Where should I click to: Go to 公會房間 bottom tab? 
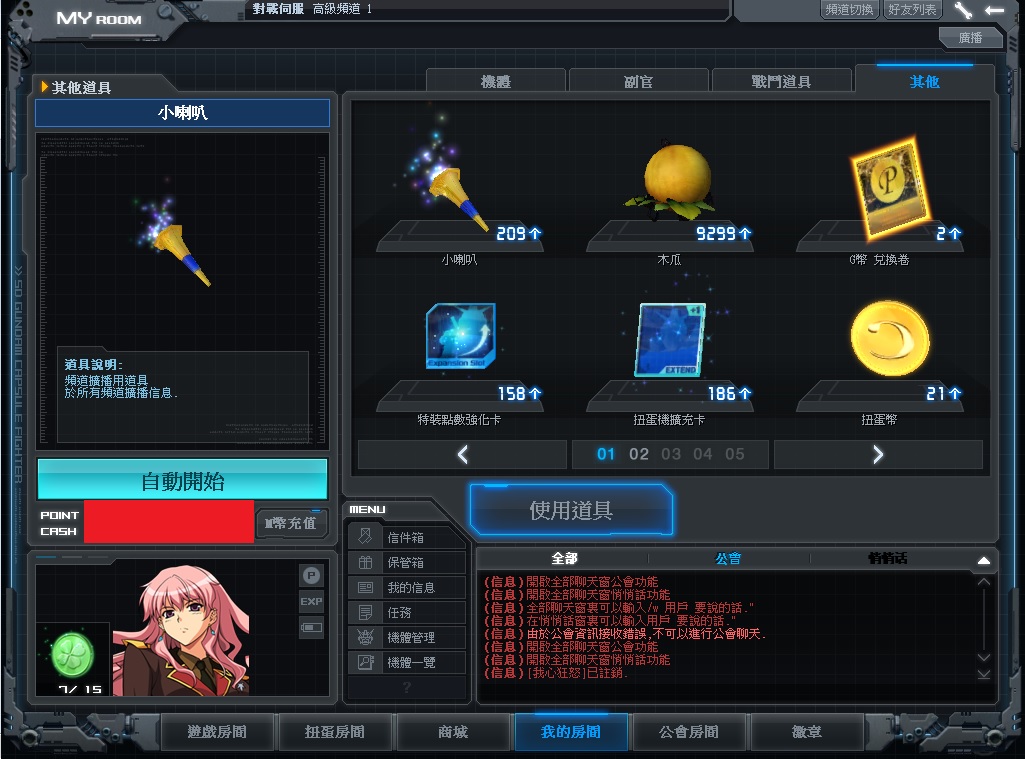pos(688,732)
